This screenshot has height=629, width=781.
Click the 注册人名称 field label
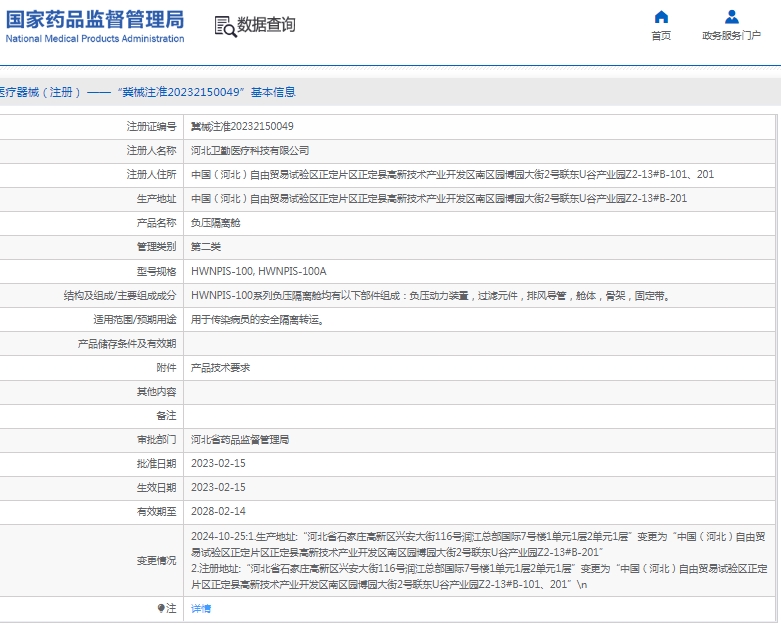(151, 150)
